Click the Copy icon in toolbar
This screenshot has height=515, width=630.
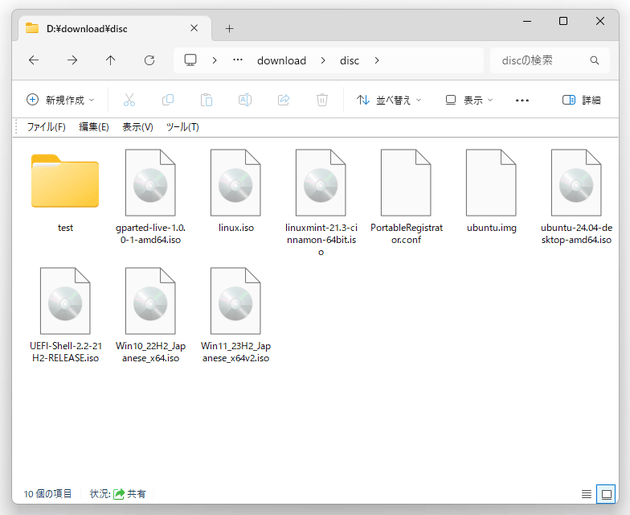pos(168,100)
